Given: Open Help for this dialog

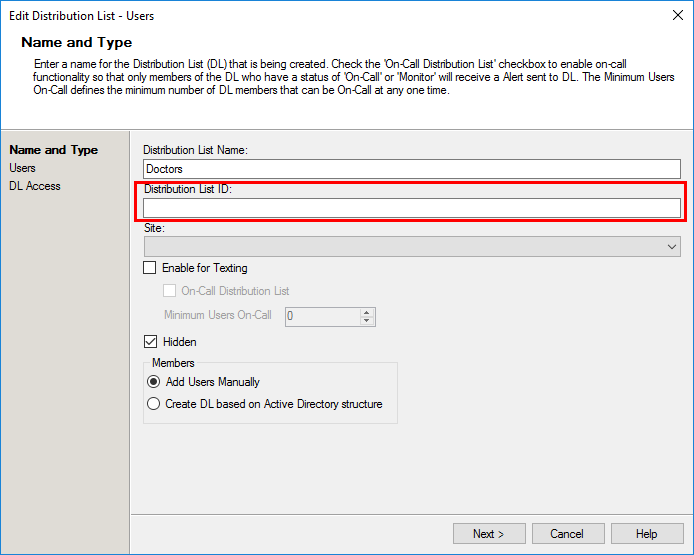Looking at the screenshot, I should click(647, 534).
